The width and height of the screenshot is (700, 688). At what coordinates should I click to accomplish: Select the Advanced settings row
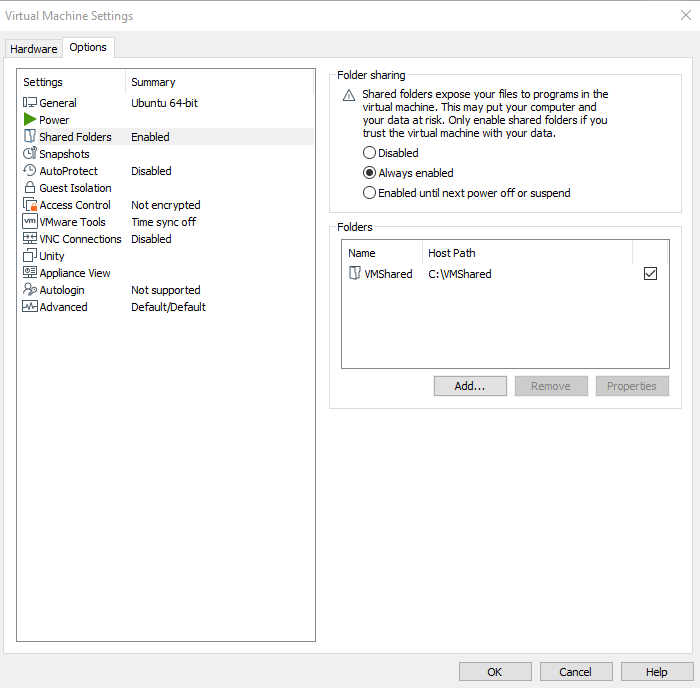167,306
